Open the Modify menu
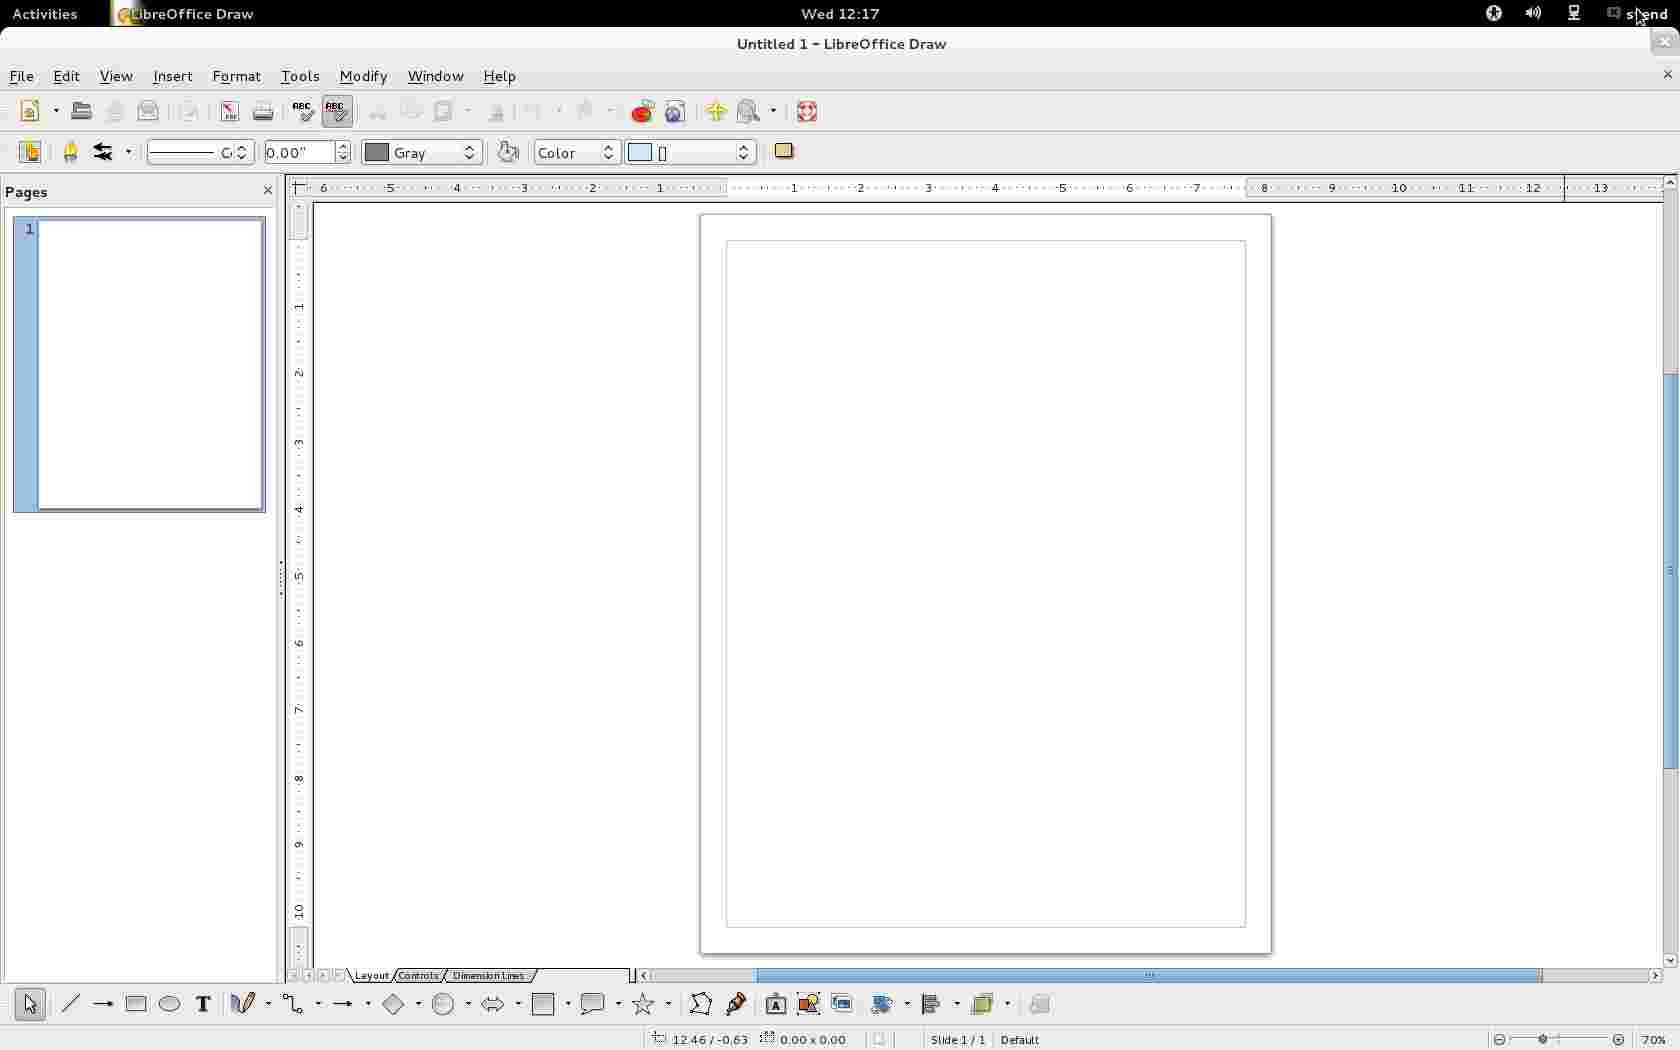 click(363, 76)
